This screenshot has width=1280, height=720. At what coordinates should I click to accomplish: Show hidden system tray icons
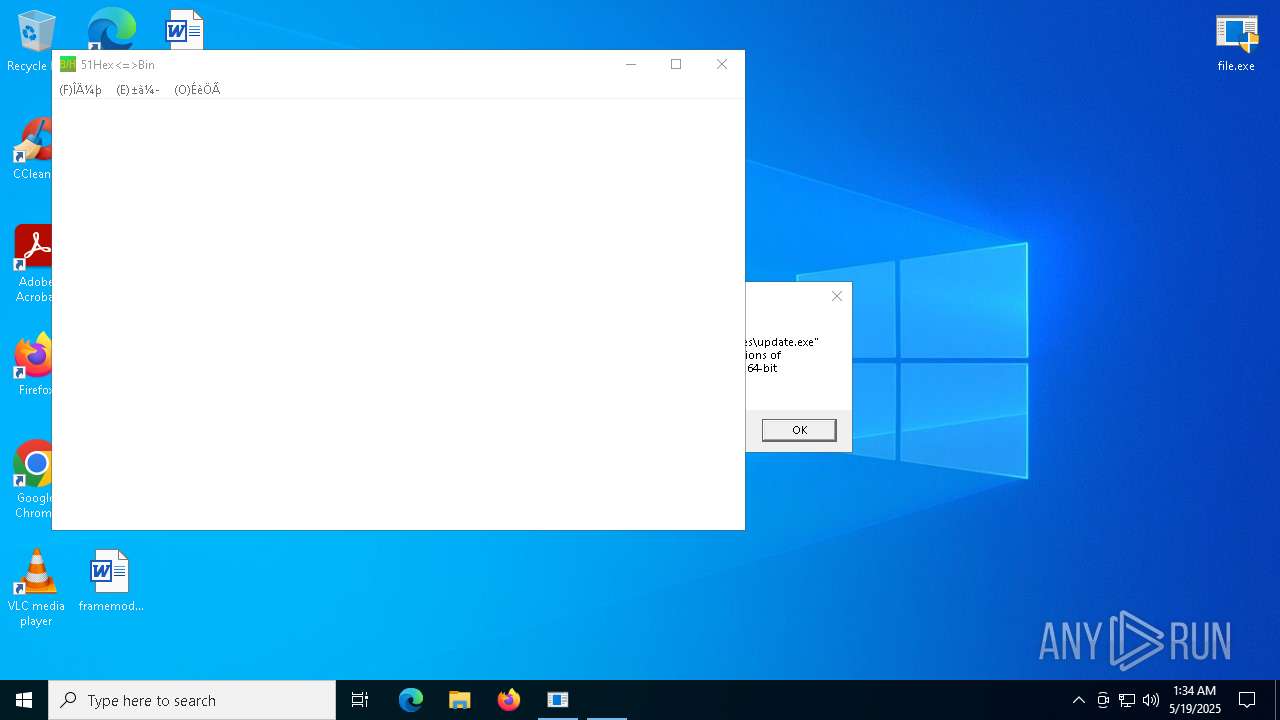pyautogui.click(x=1078, y=700)
